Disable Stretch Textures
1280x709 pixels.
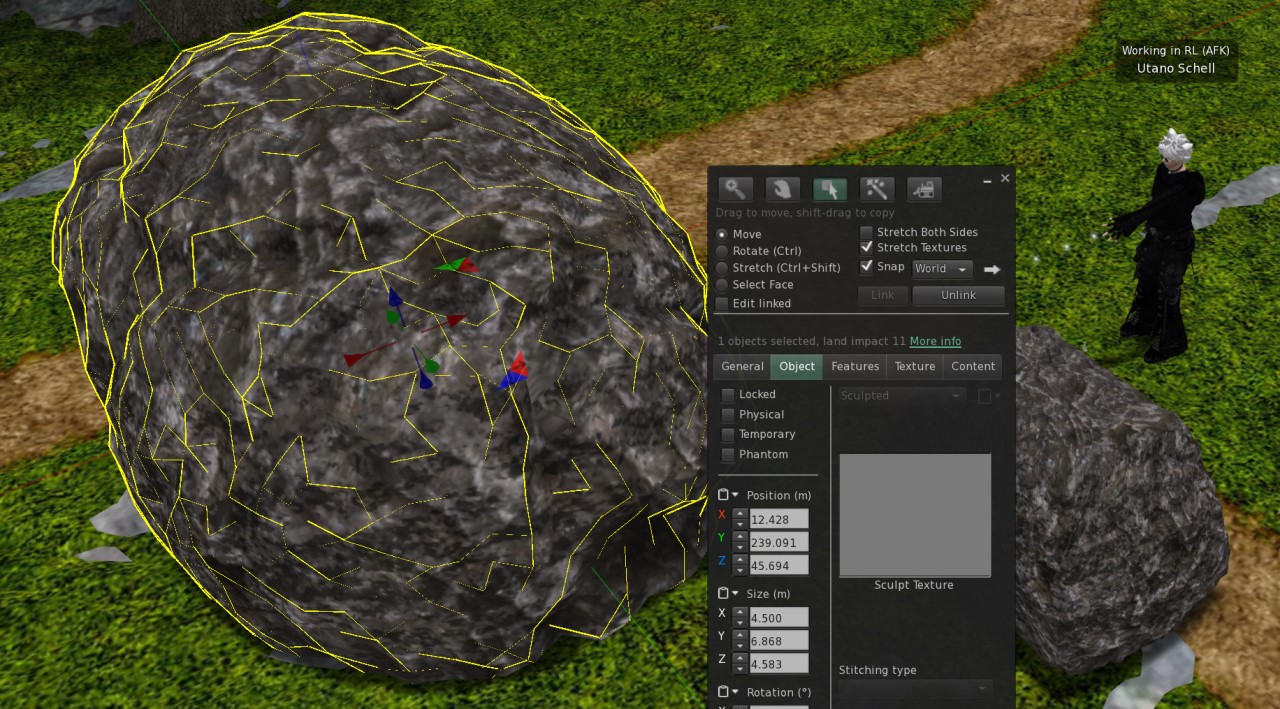867,248
